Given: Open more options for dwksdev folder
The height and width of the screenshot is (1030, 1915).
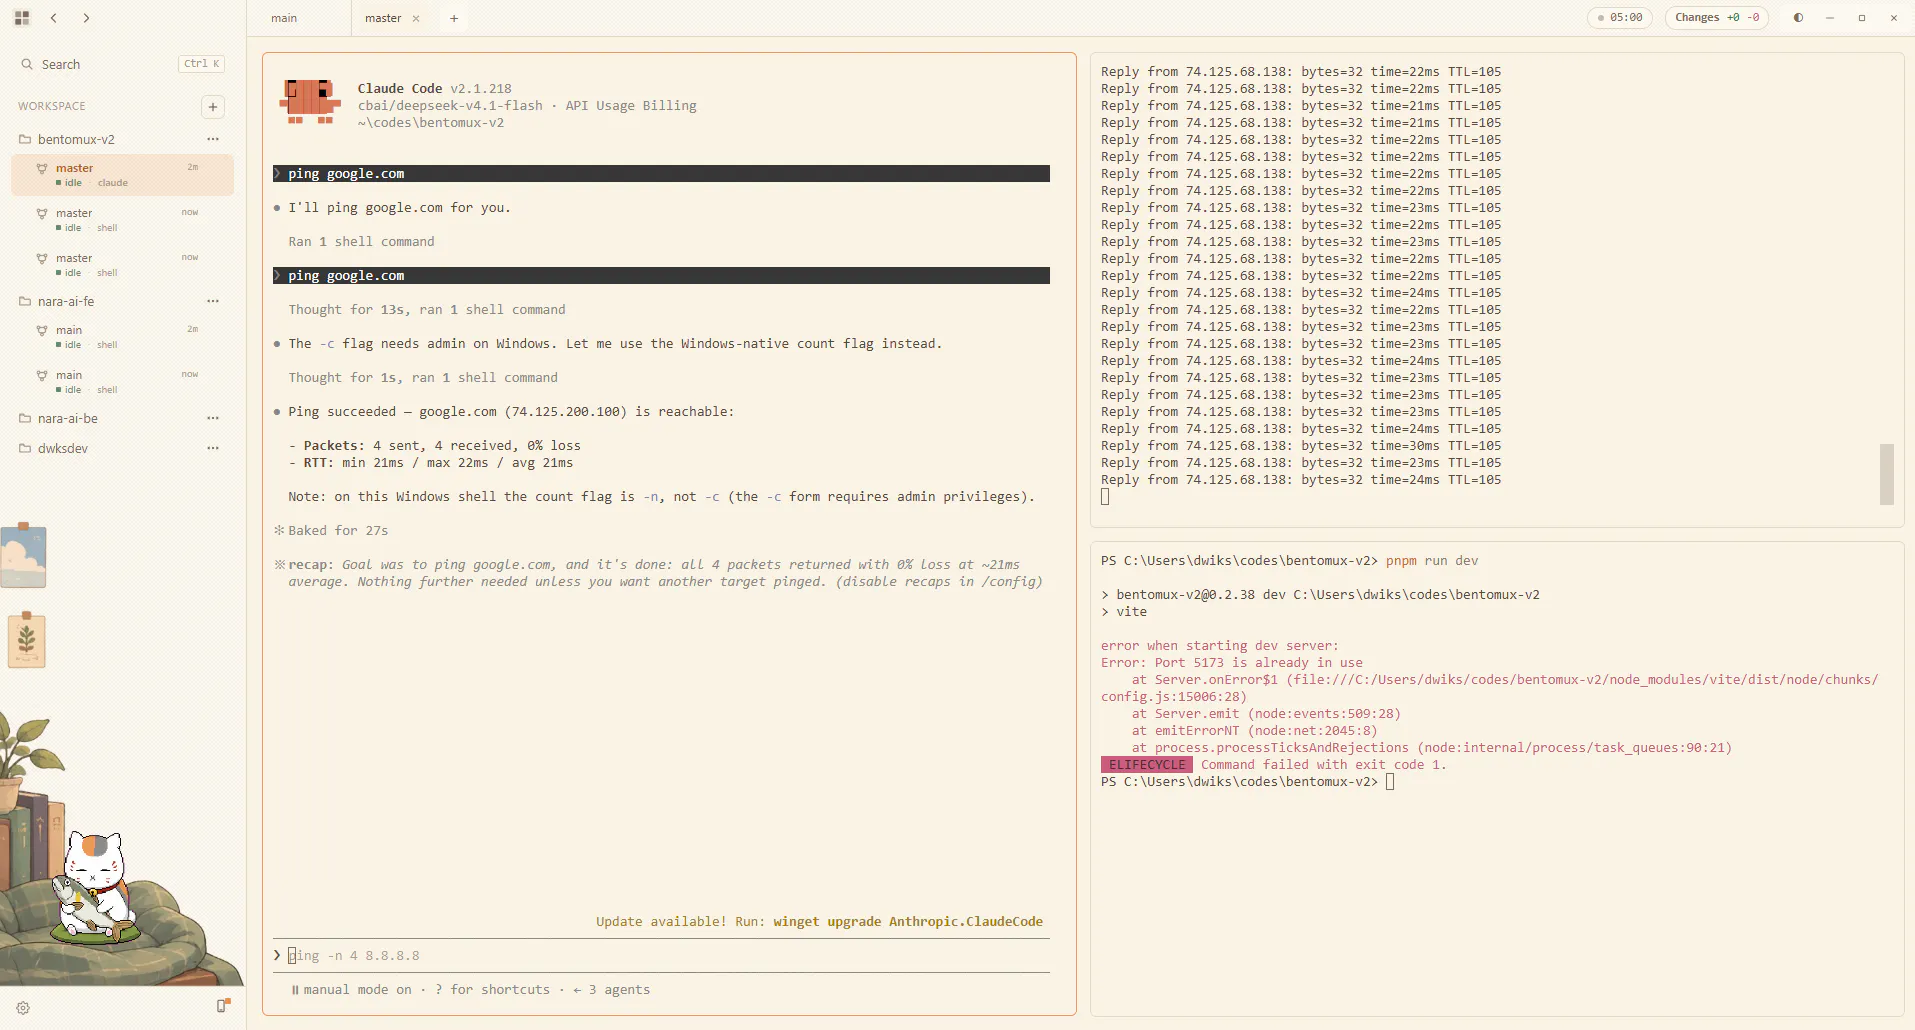Looking at the screenshot, I should pos(213,448).
